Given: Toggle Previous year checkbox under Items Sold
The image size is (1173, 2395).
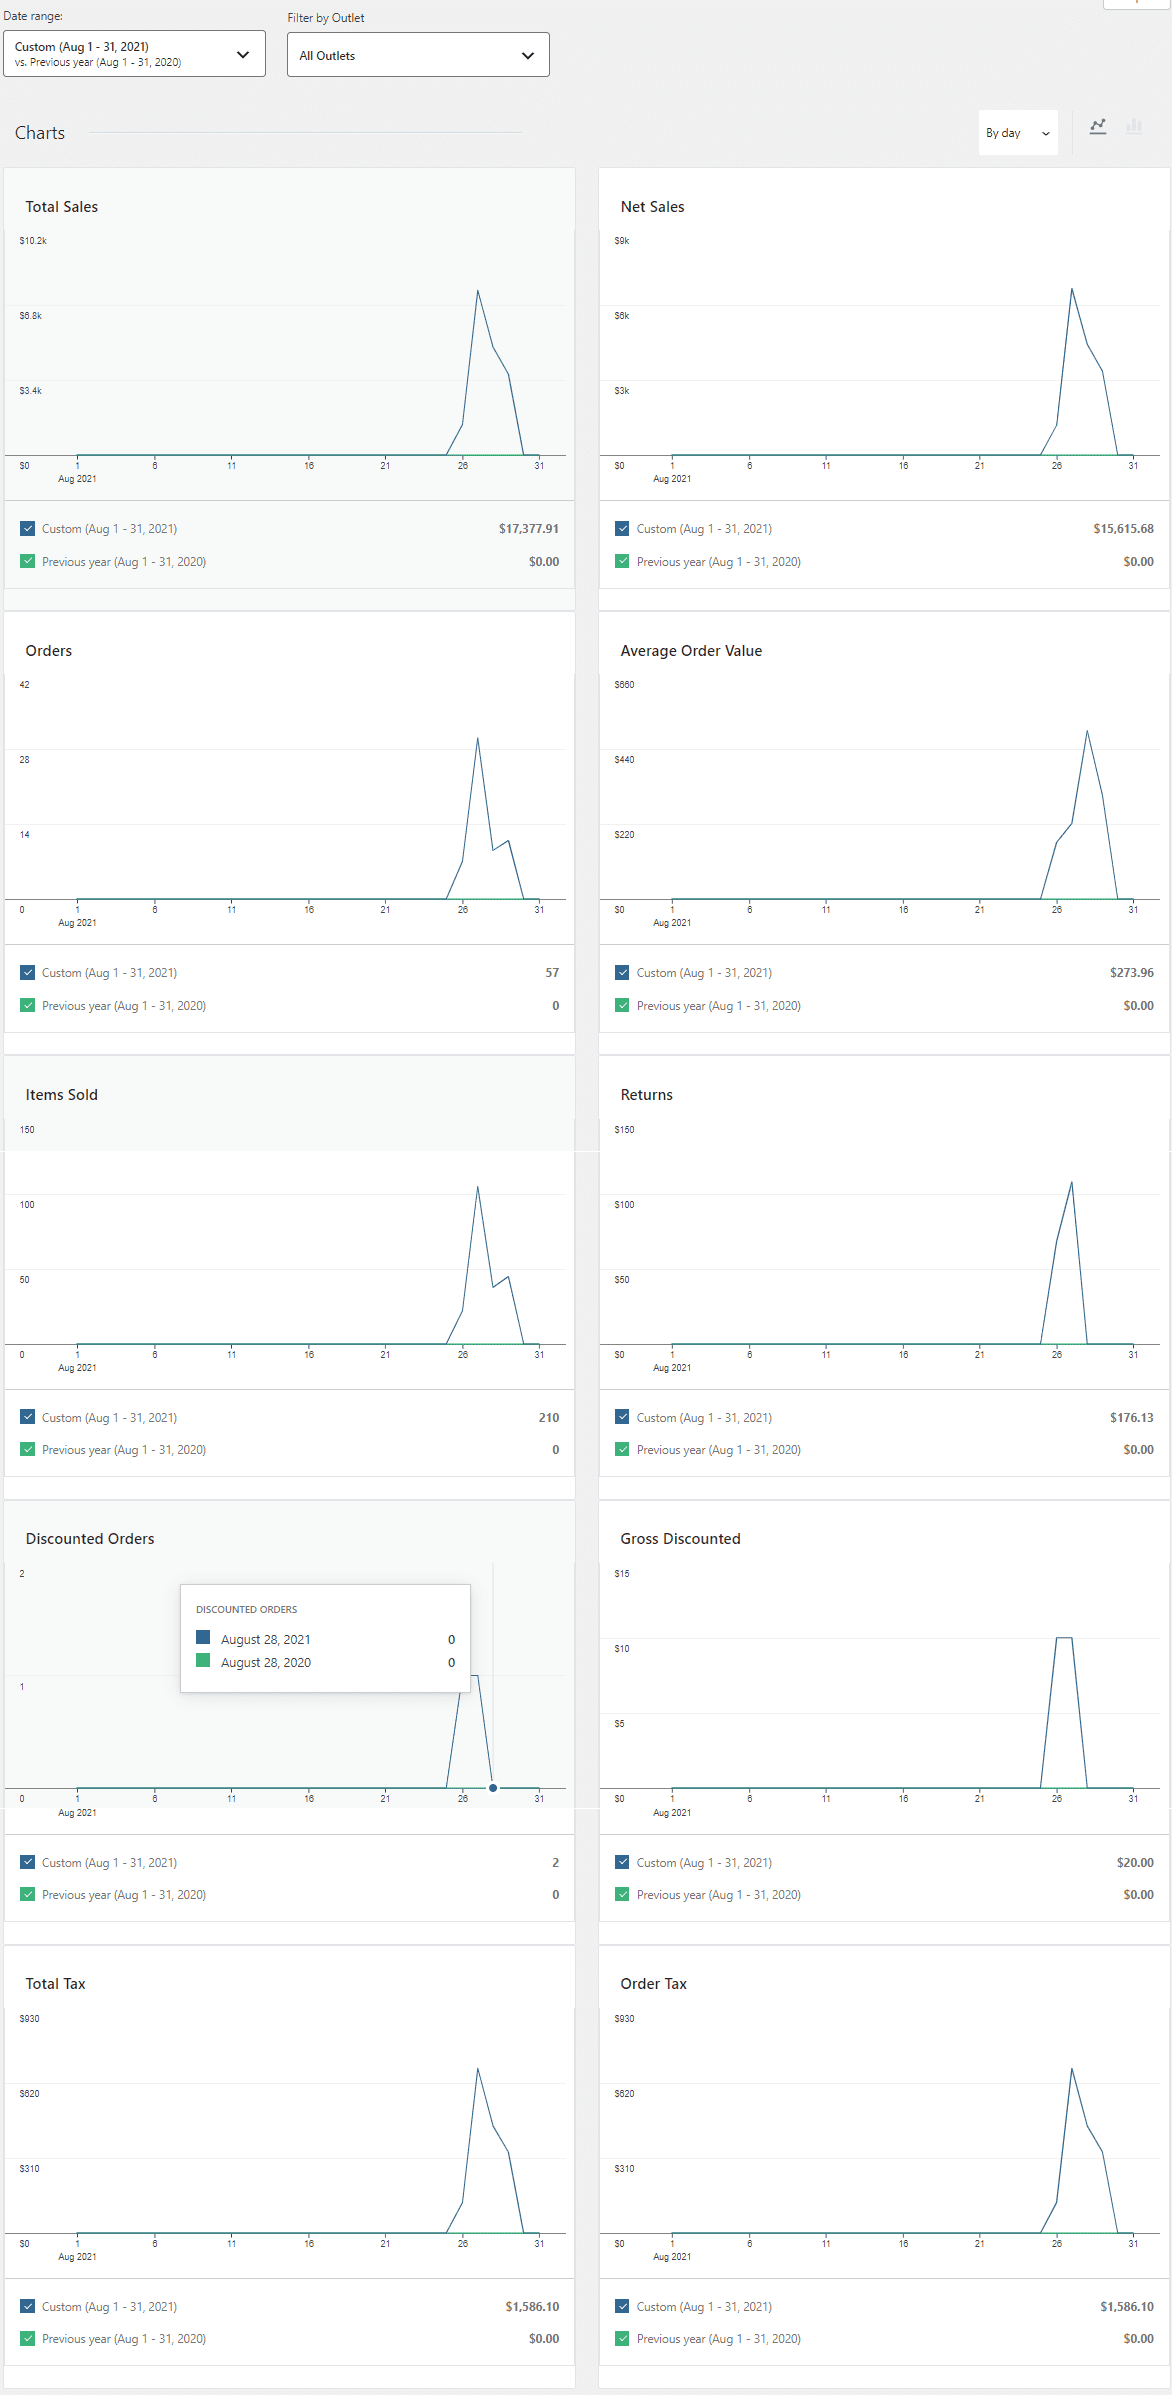Looking at the screenshot, I should [x=28, y=1449].
